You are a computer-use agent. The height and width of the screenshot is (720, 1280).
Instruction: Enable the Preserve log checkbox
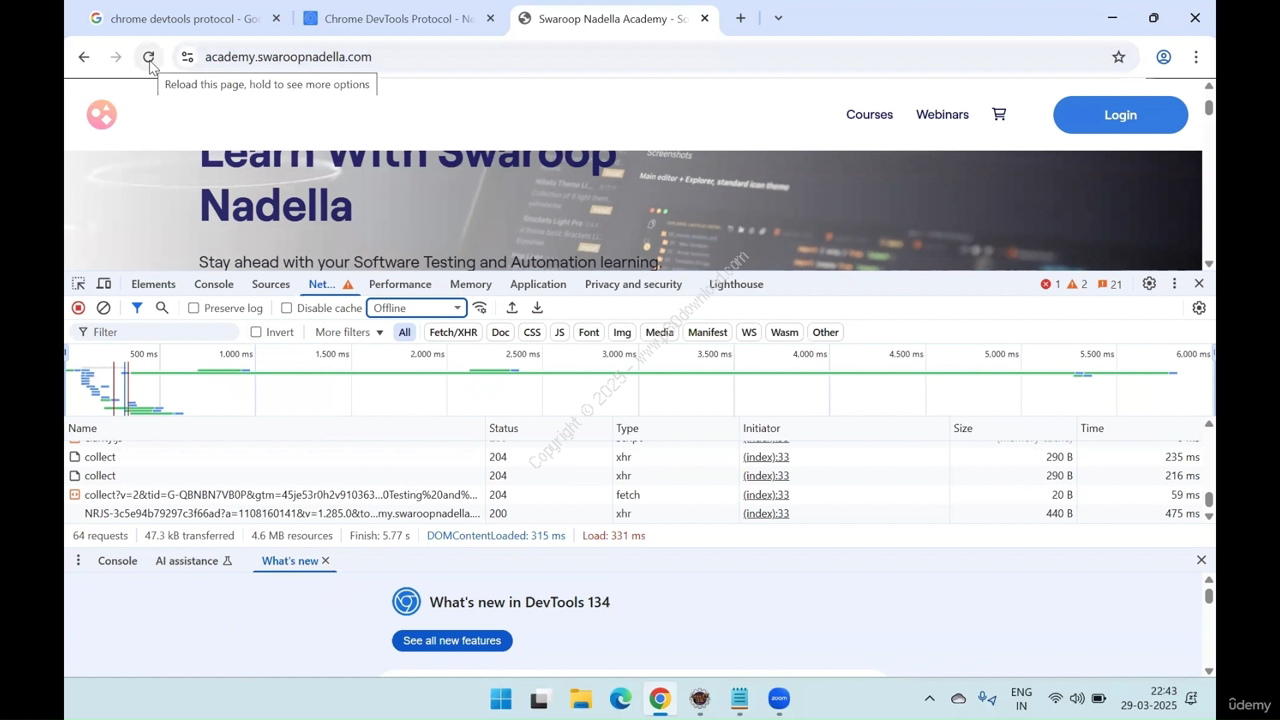tap(194, 308)
